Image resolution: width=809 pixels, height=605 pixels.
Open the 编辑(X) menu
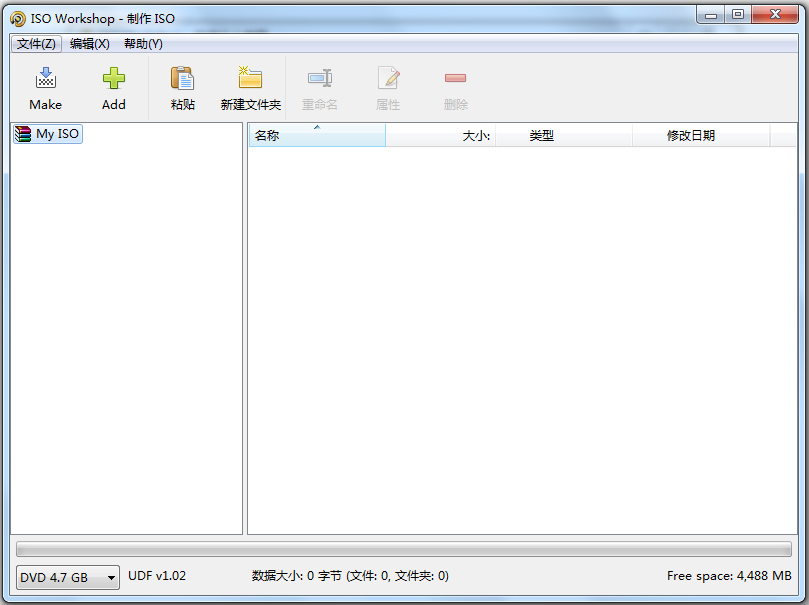[90, 44]
